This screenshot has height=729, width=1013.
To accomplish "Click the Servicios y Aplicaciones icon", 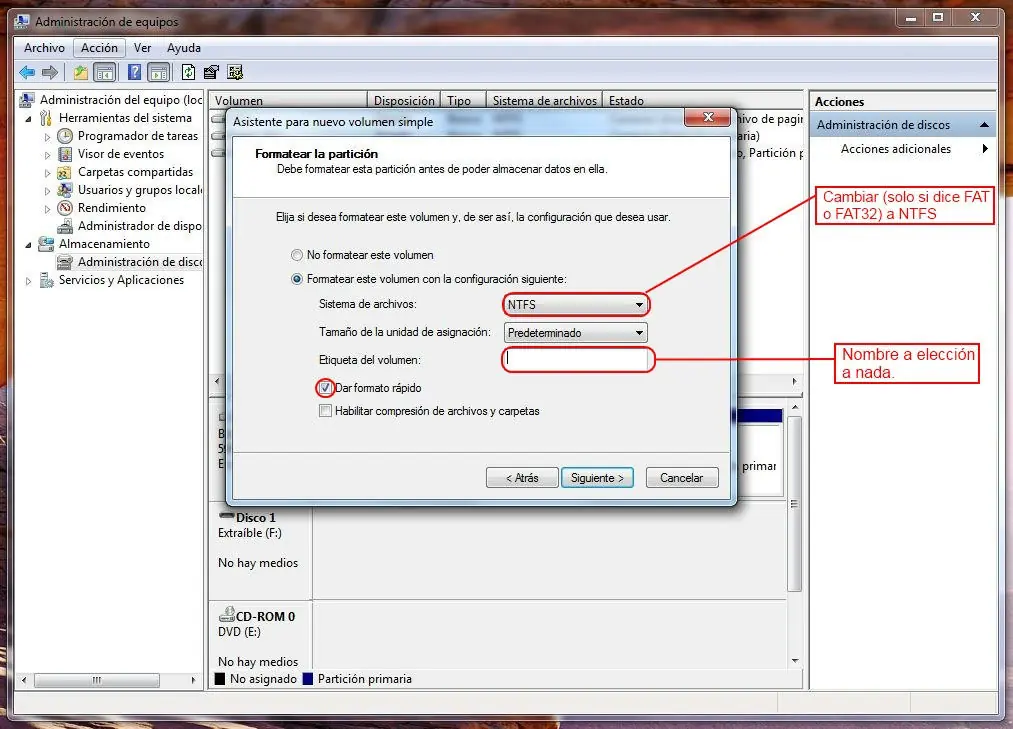I will pyautogui.click(x=46, y=280).
